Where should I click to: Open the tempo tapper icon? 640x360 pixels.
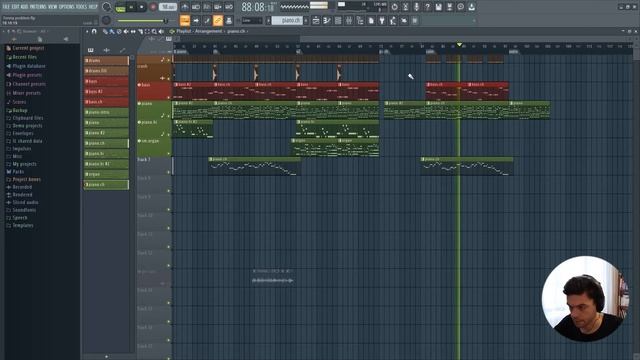393,20
